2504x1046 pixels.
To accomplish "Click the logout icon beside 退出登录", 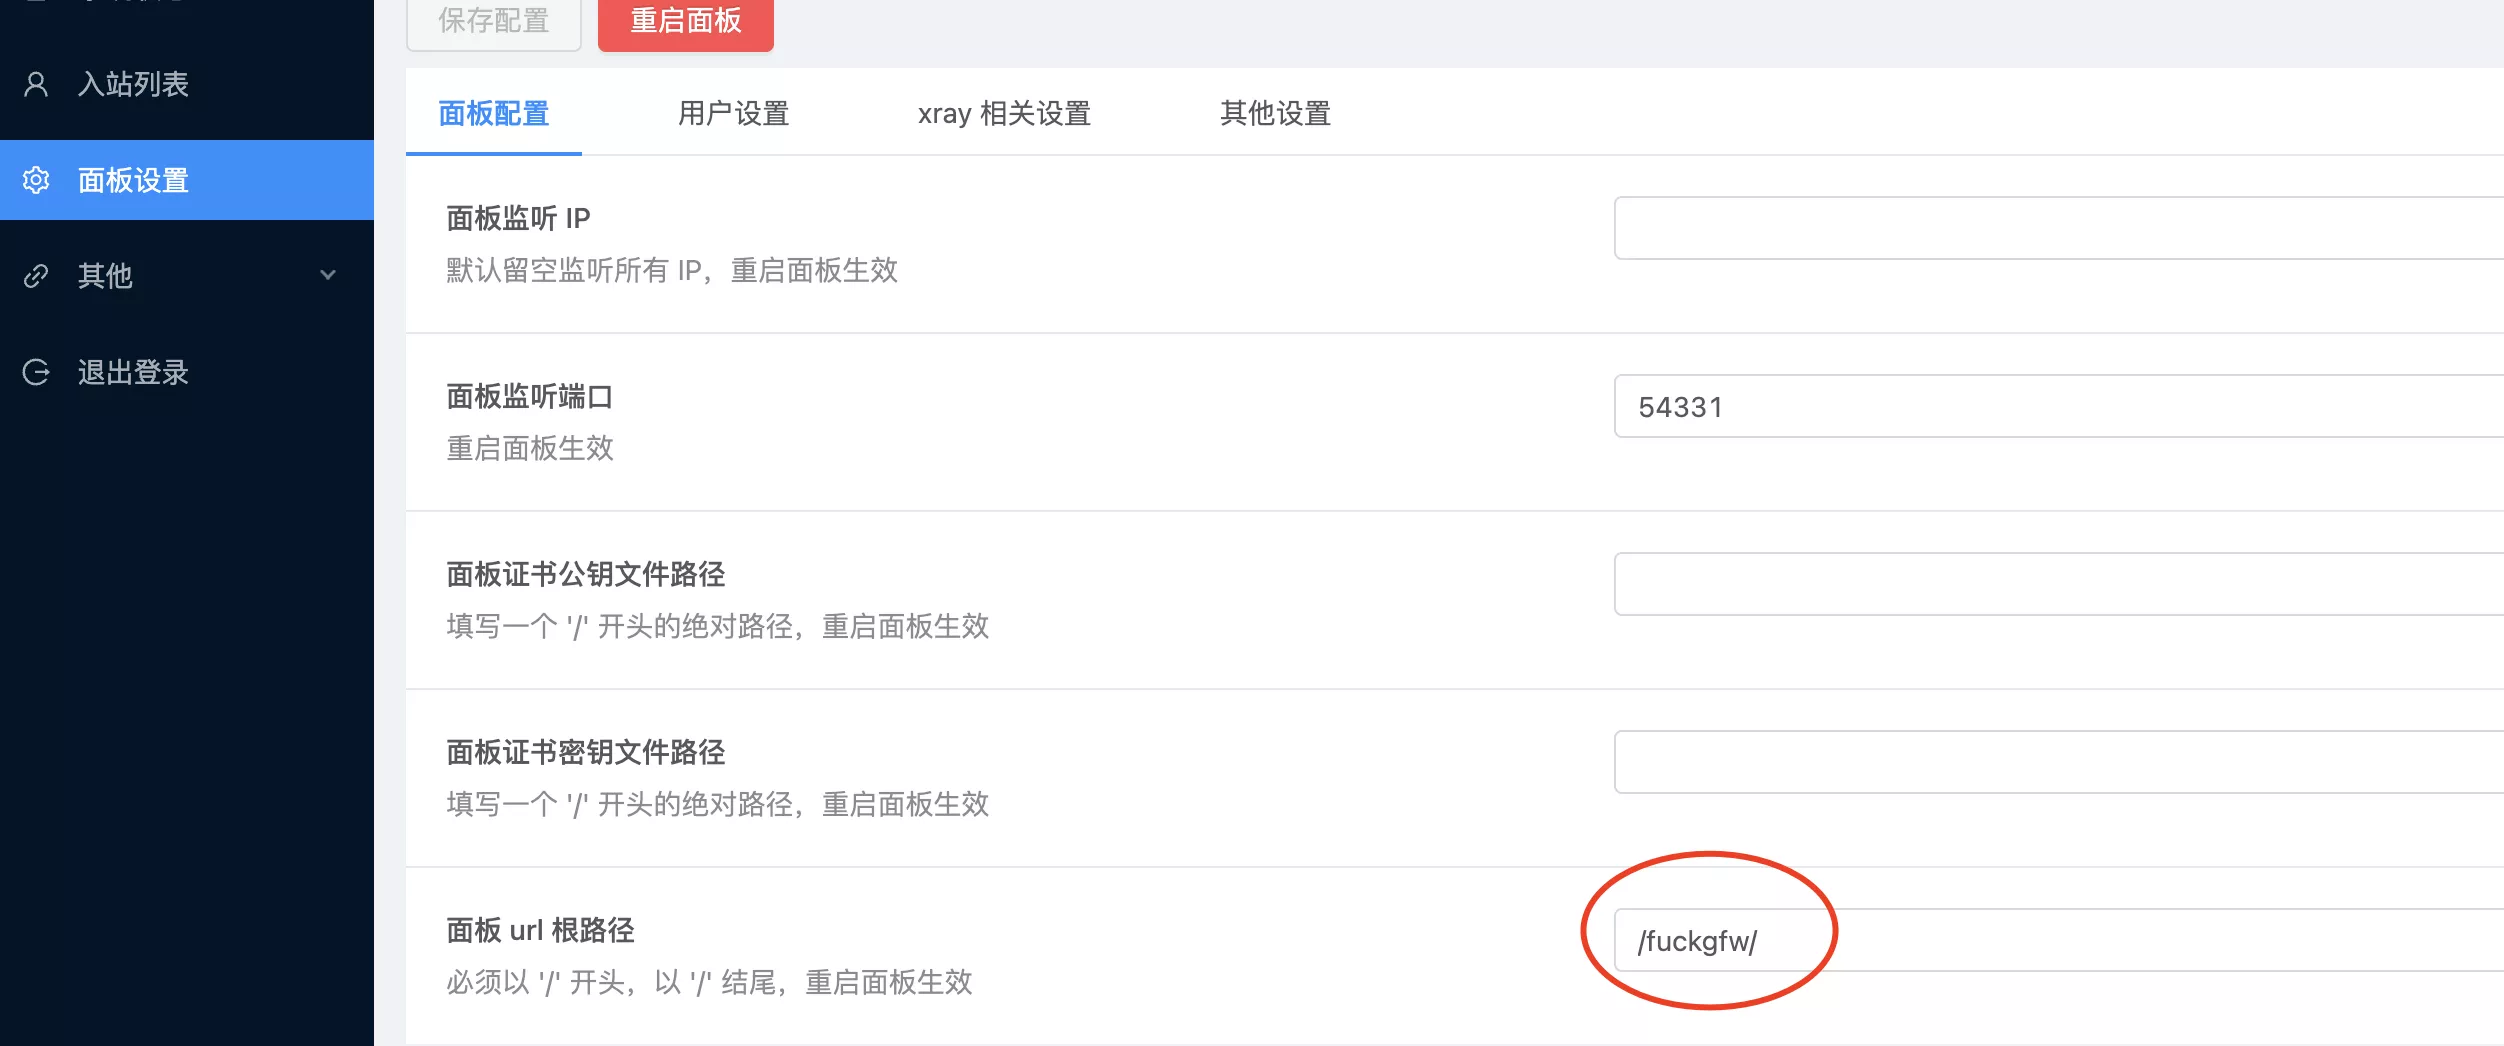I will tap(36, 372).
